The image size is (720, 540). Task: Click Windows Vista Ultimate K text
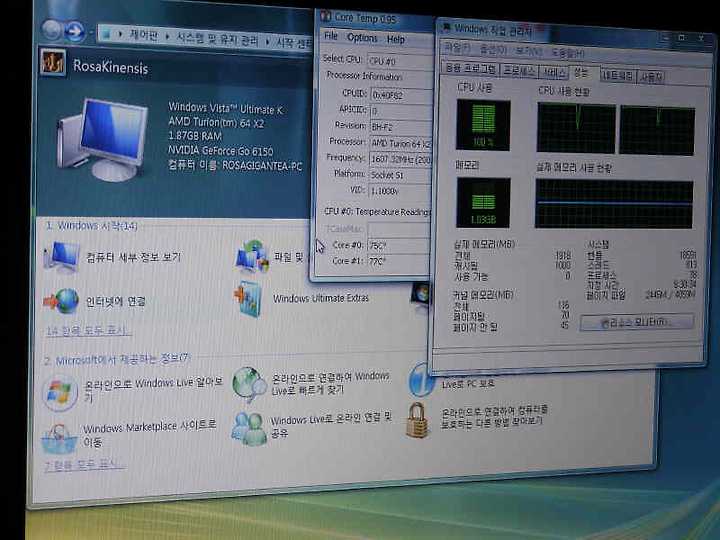point(226,109)
